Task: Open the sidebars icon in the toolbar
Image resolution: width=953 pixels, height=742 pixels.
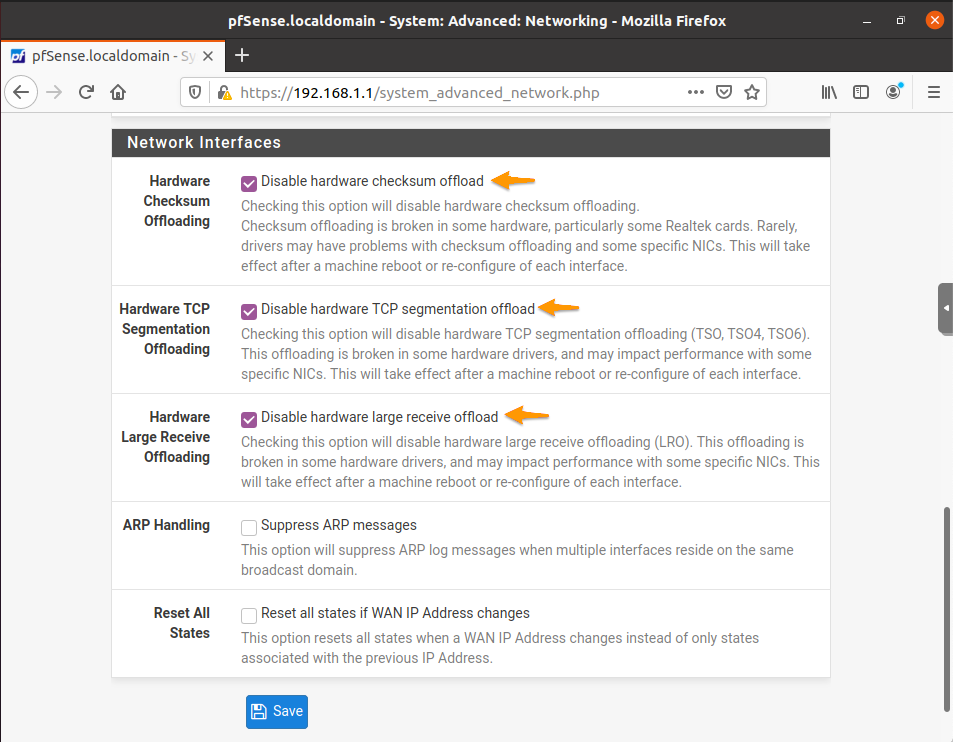Action: [861, 91]
